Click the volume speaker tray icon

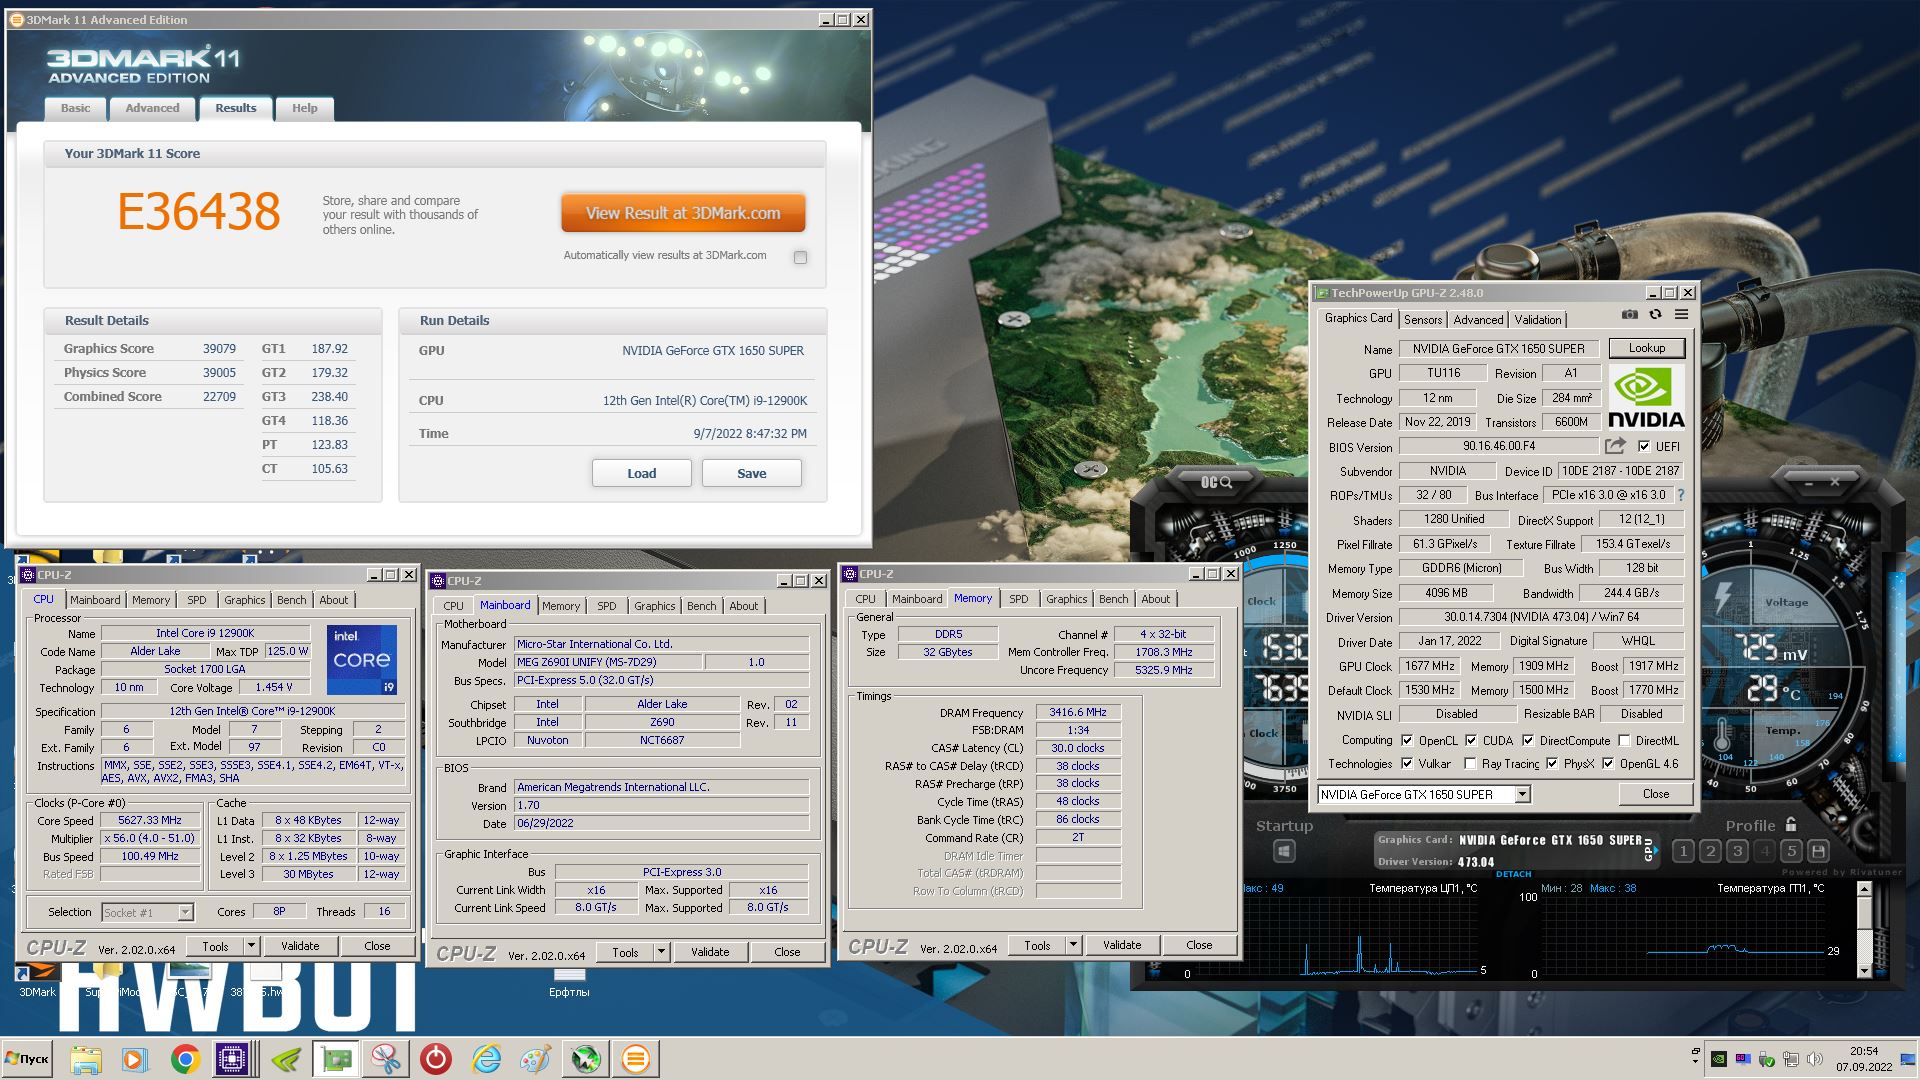click(1815, 1059)
